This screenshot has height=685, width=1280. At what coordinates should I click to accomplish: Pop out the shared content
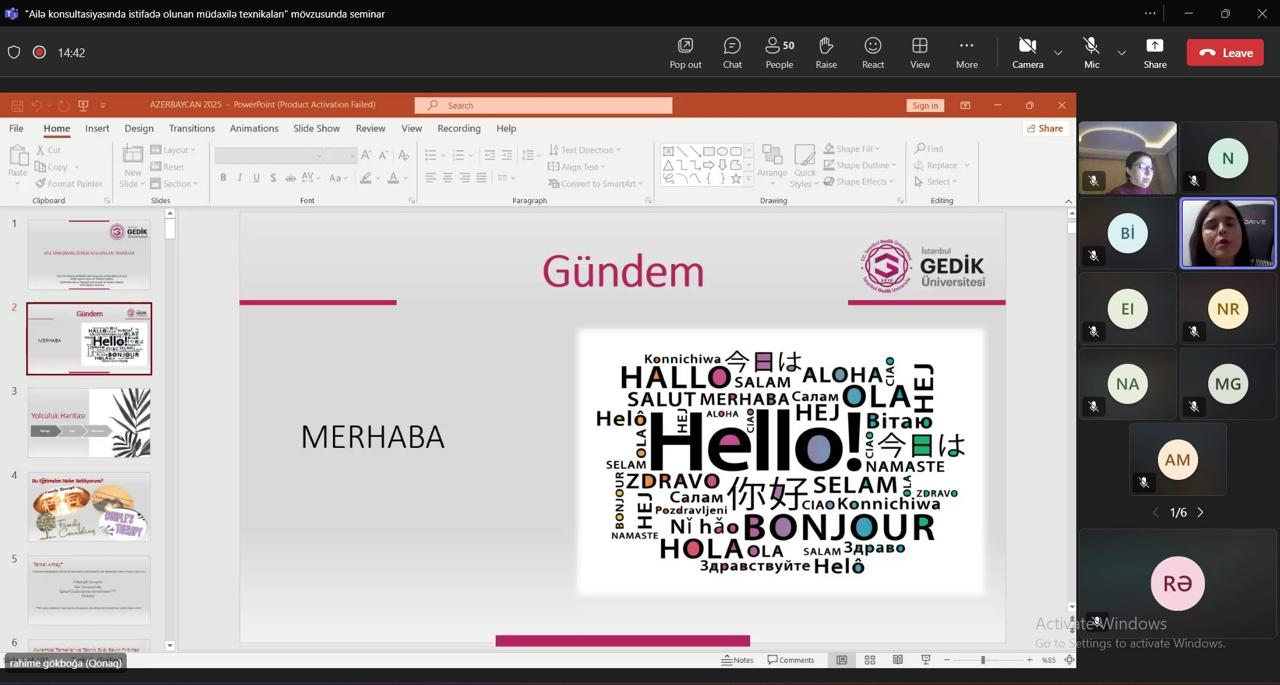tap(685, 52)
